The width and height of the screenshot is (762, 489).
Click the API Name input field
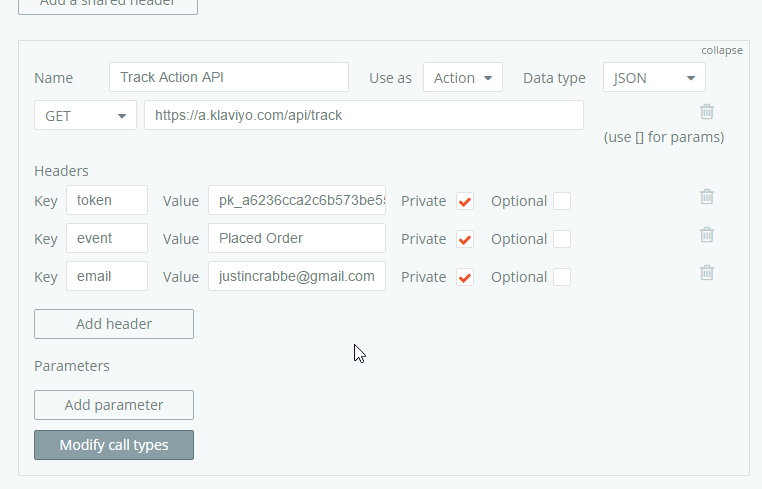tap(229, 78)
